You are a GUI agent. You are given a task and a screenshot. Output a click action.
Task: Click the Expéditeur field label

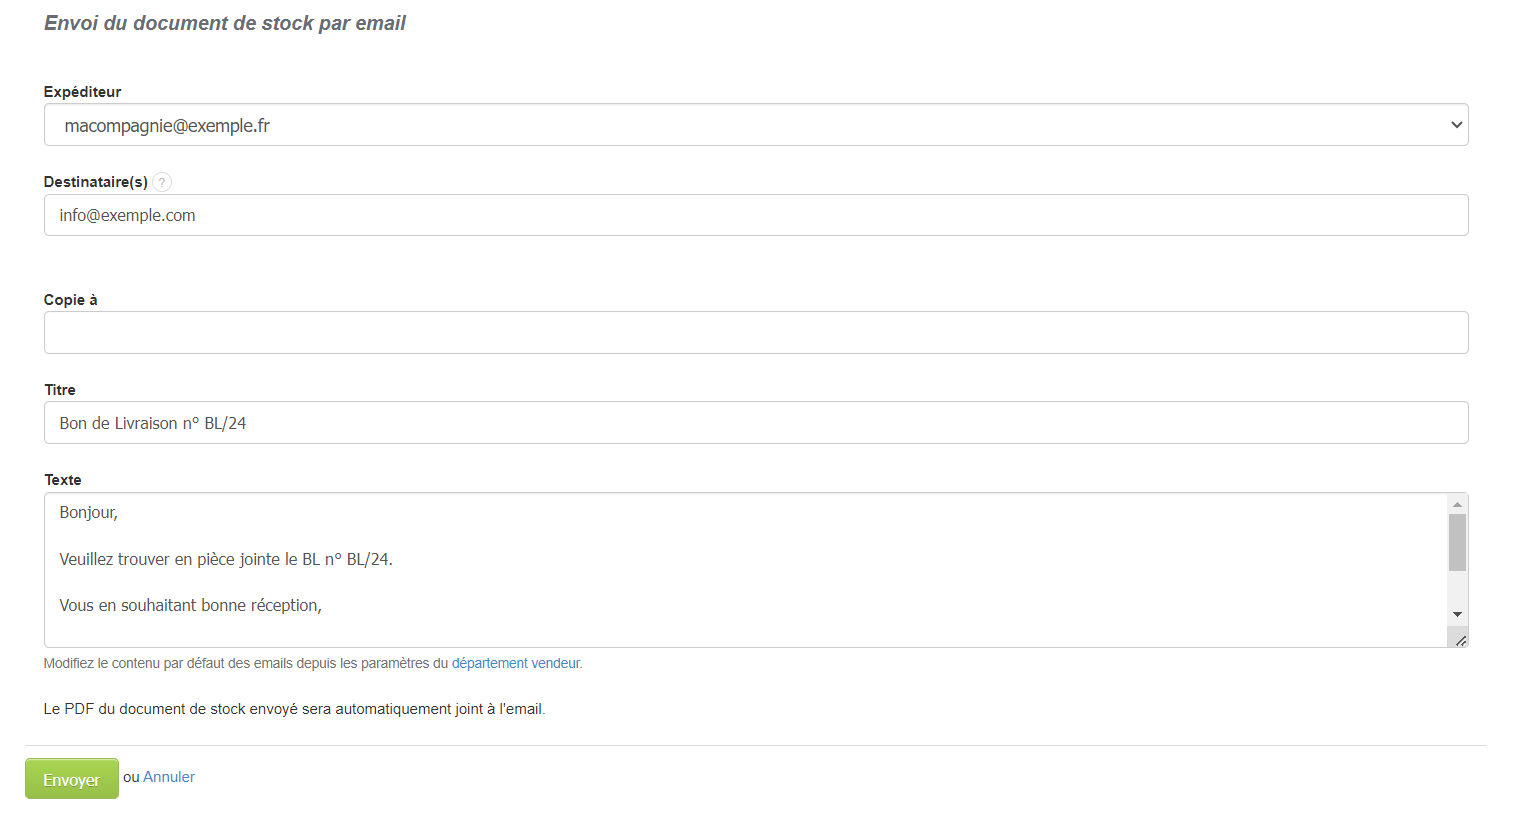[x=82, y=92]
